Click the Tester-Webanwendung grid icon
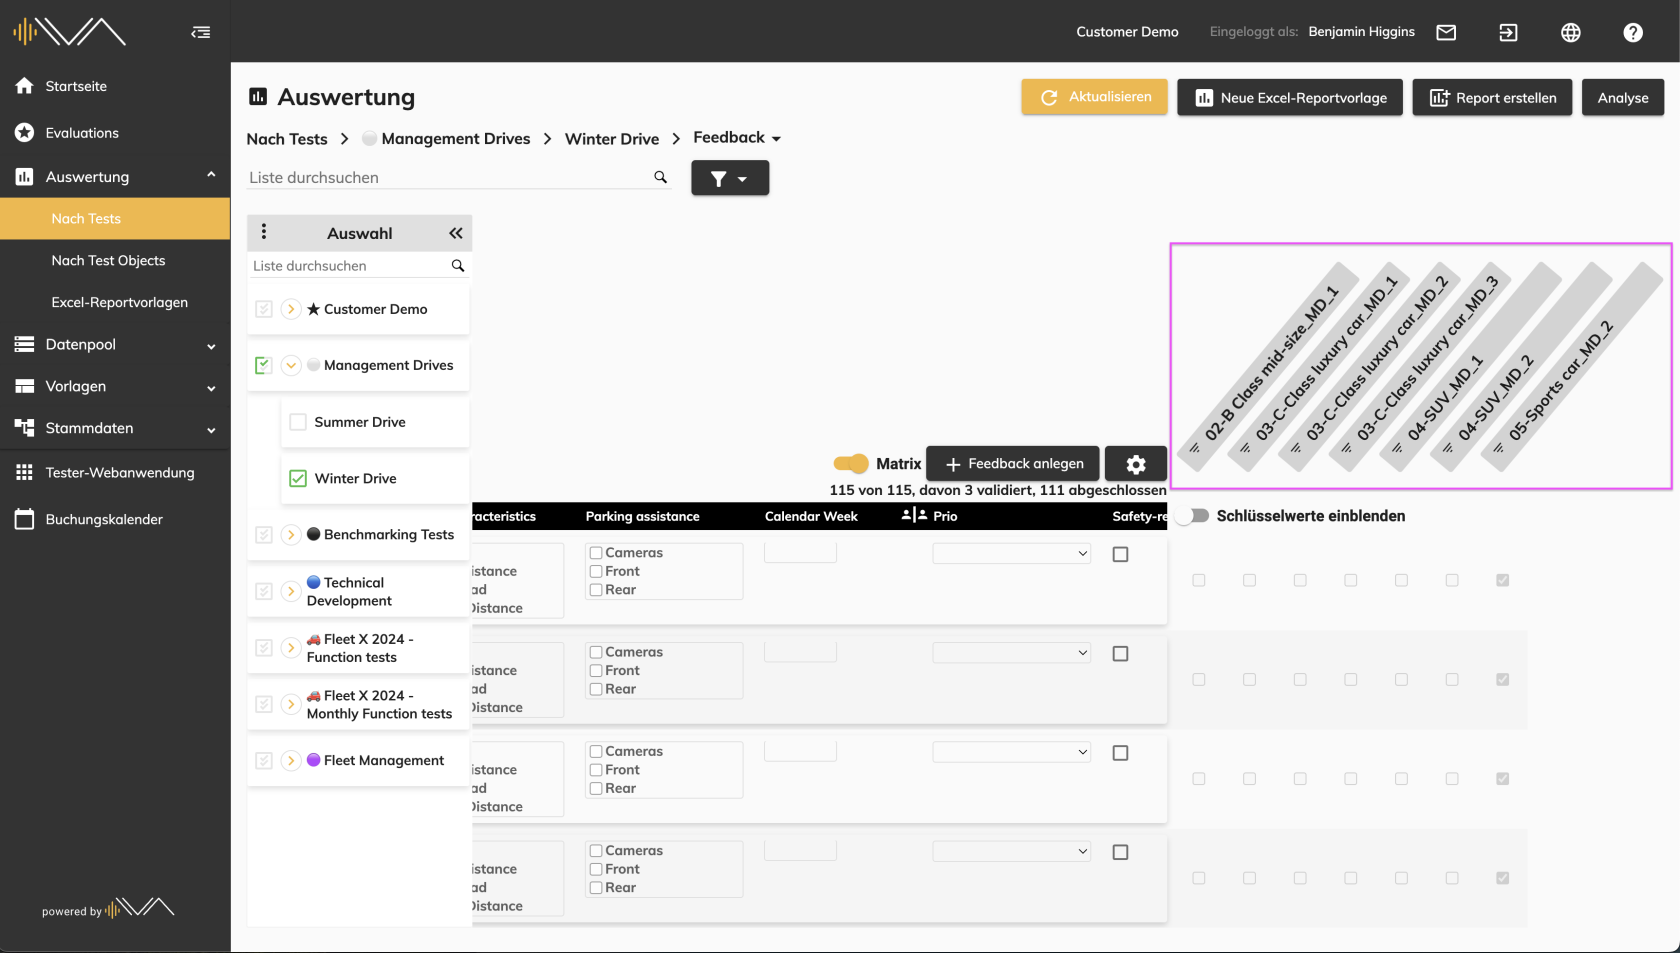 click(x=25, y=472)
